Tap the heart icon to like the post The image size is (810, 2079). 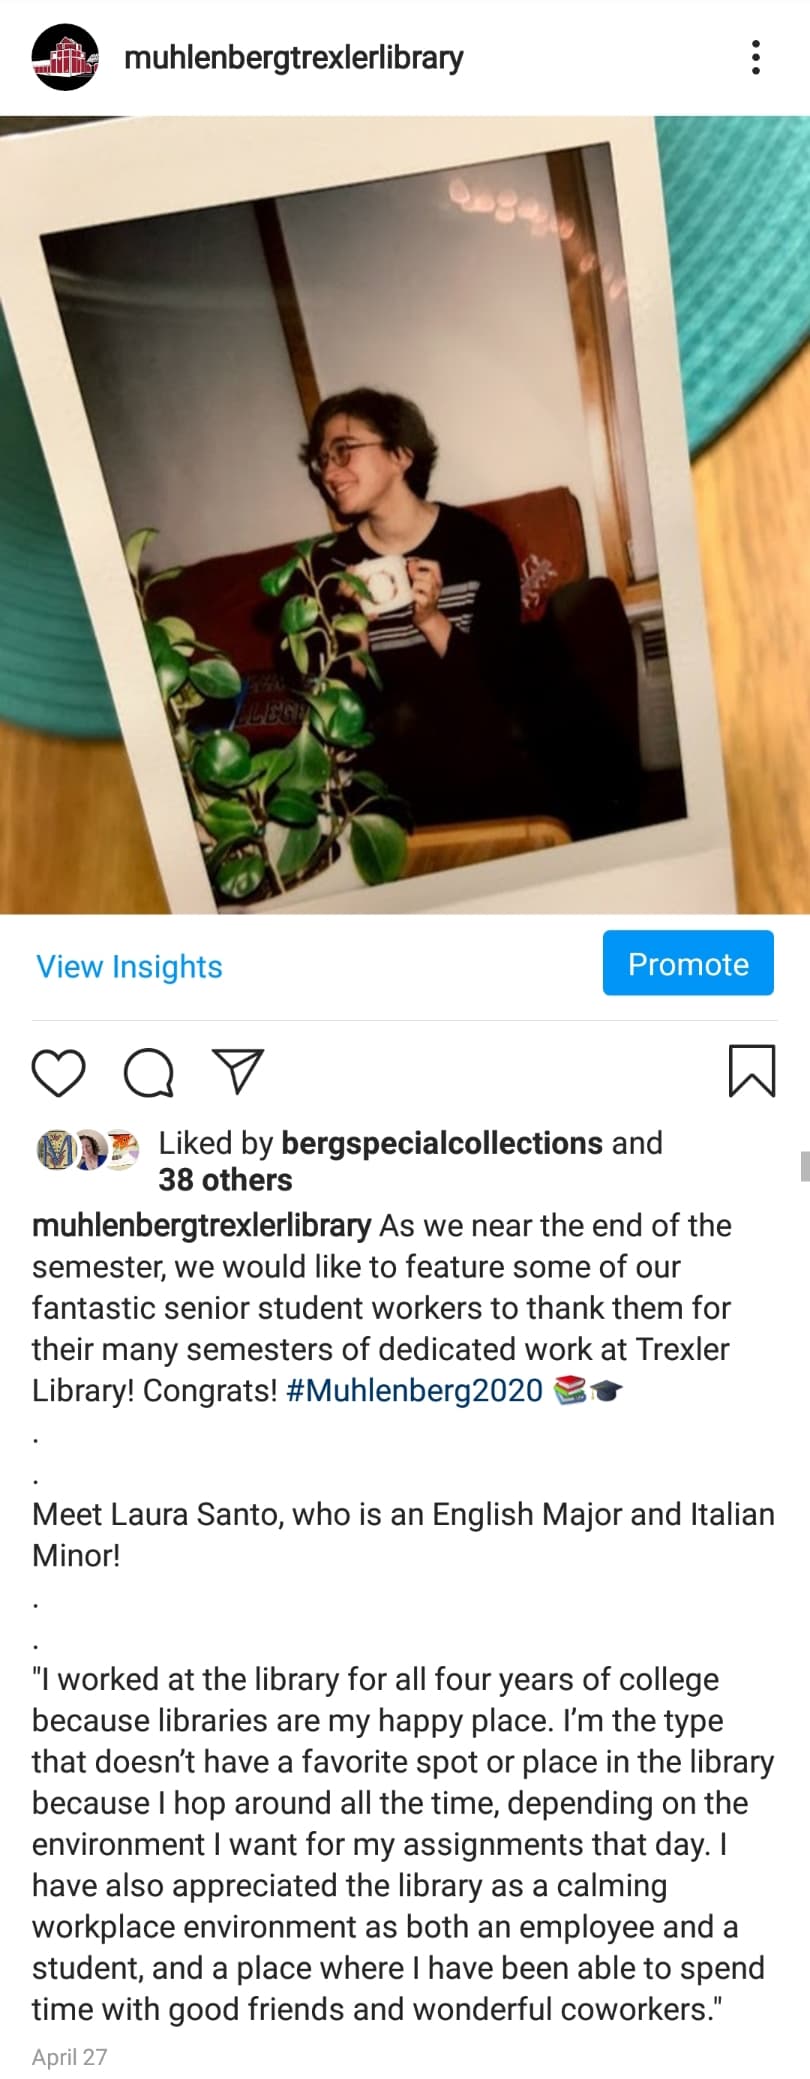click(x=59, y=1073)
